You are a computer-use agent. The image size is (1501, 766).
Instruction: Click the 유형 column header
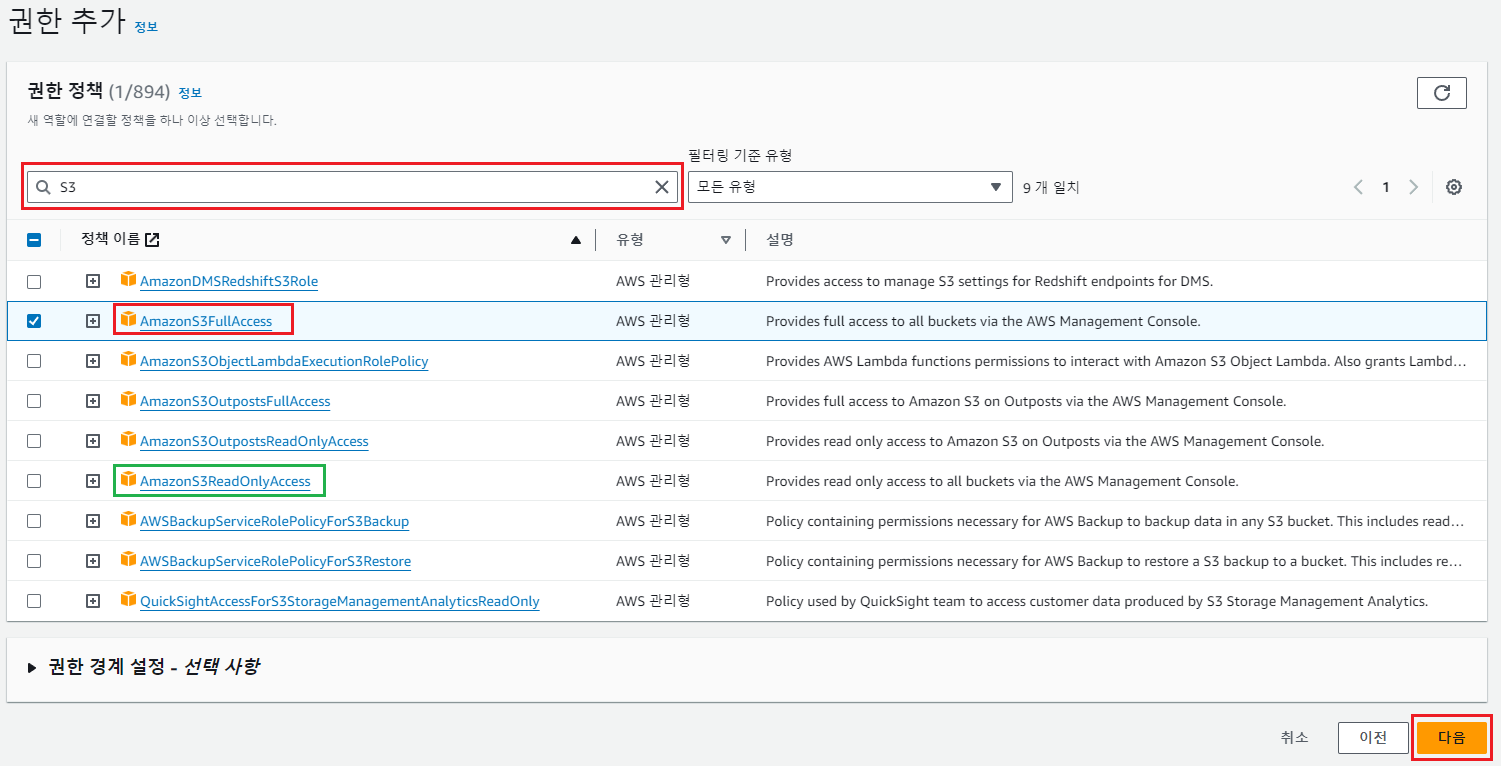pyautogui.click(x=630, y=240)
